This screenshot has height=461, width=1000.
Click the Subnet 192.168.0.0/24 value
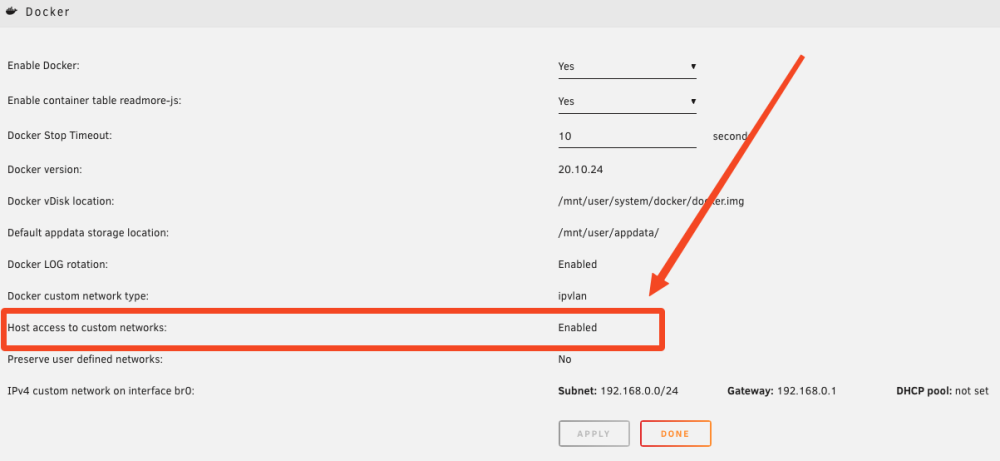(x=618, y=391)
